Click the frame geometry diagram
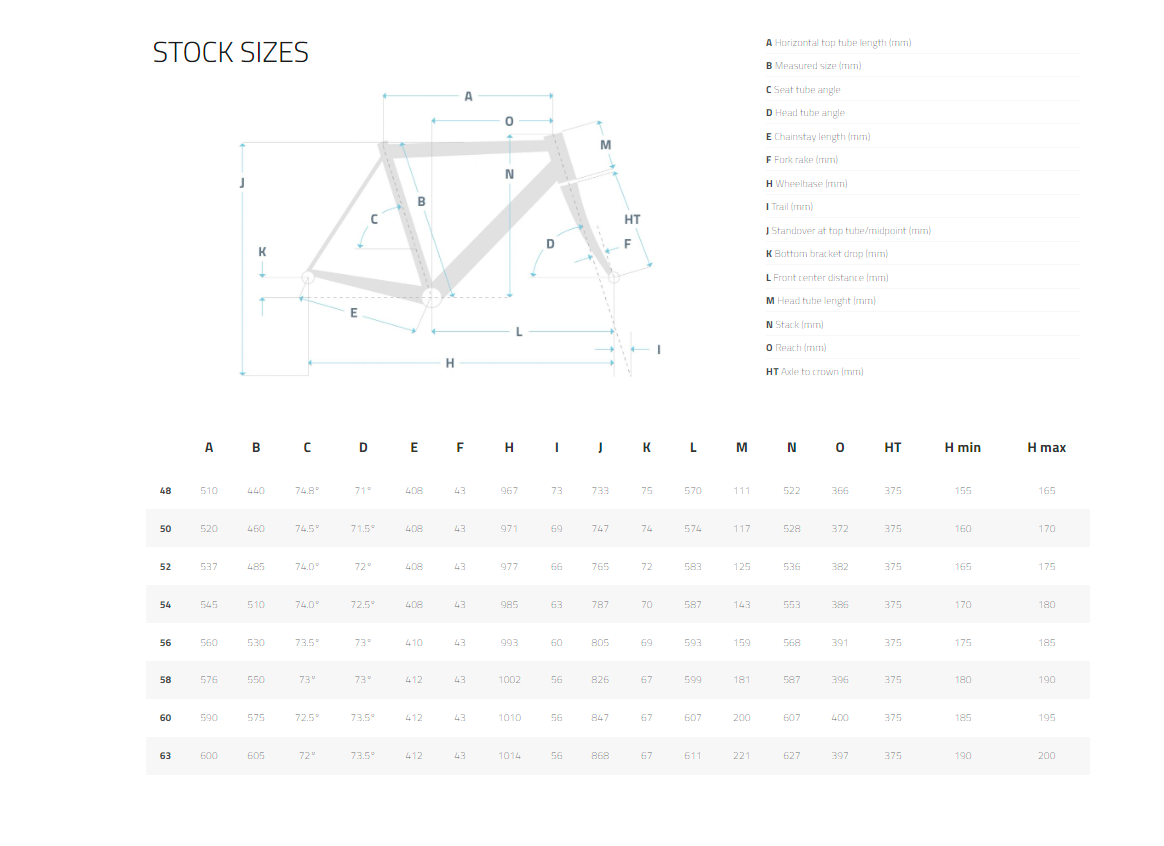 pyautogui.click(x=450, y=235)
